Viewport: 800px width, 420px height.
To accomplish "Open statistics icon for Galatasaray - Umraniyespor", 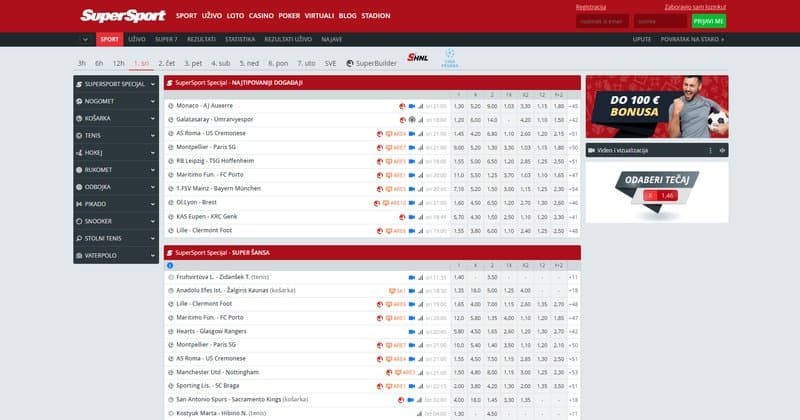I will tap(420, 120).
